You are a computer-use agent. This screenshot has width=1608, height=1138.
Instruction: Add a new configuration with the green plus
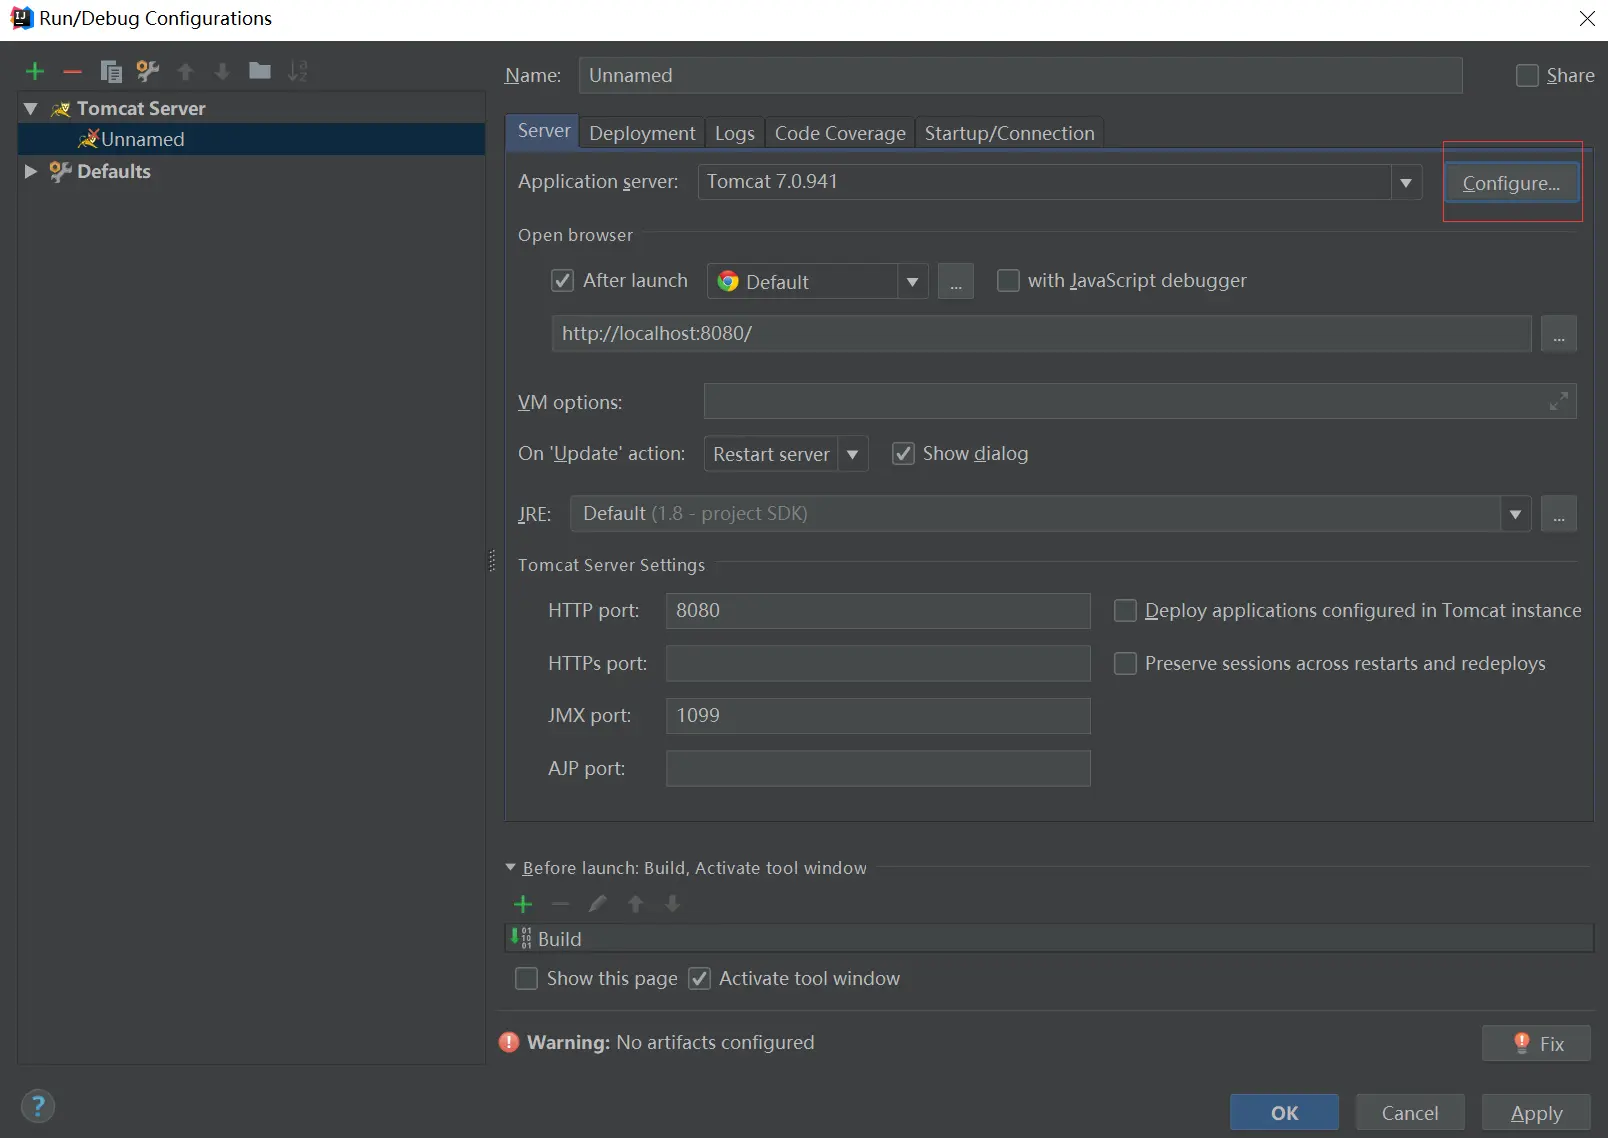[x=35, y=71]
